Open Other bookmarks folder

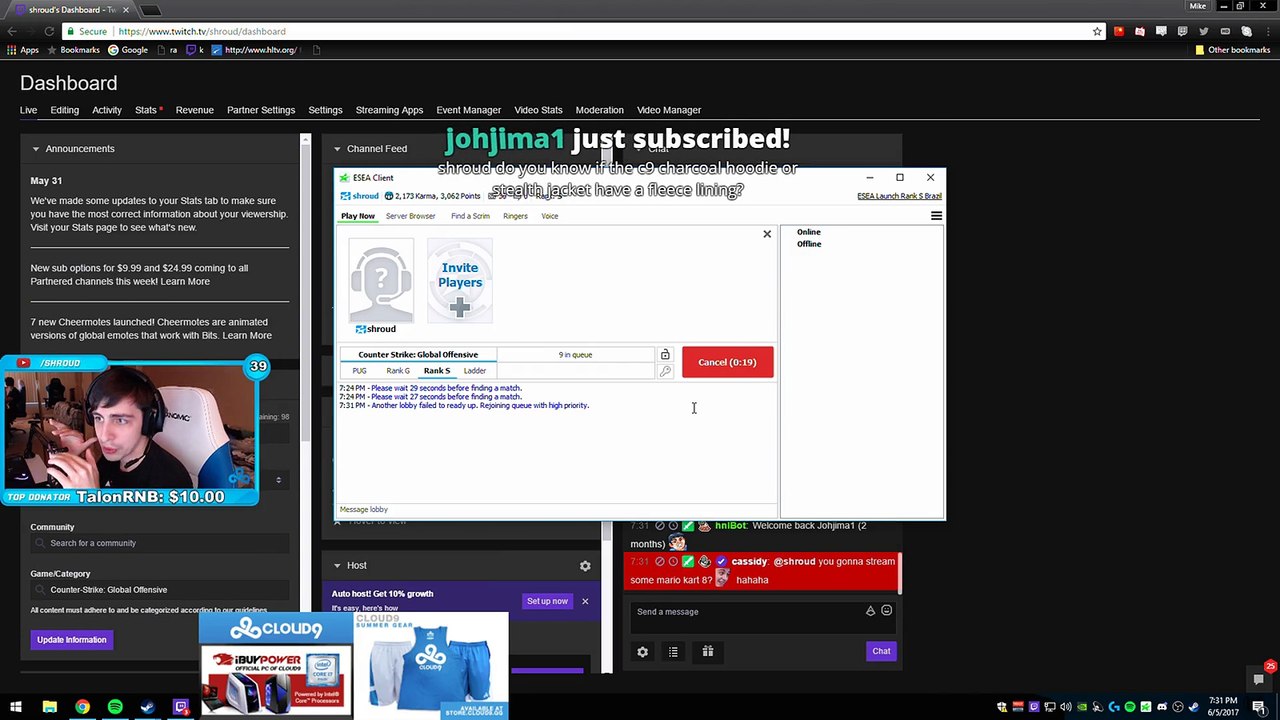(x=1232, y=50)
